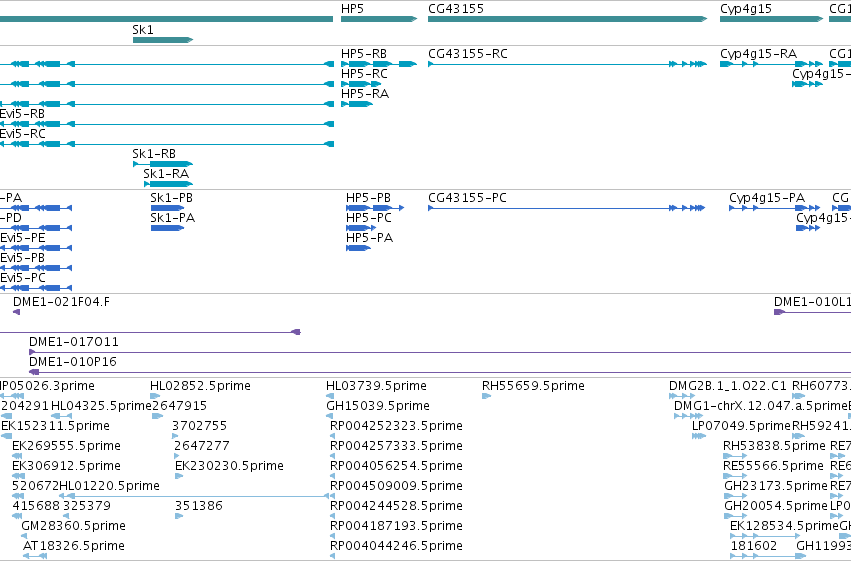Viewport: 851px width, 561px height.
Task: Click the RP004056254.5prime EST label
Action: (396, 467)
